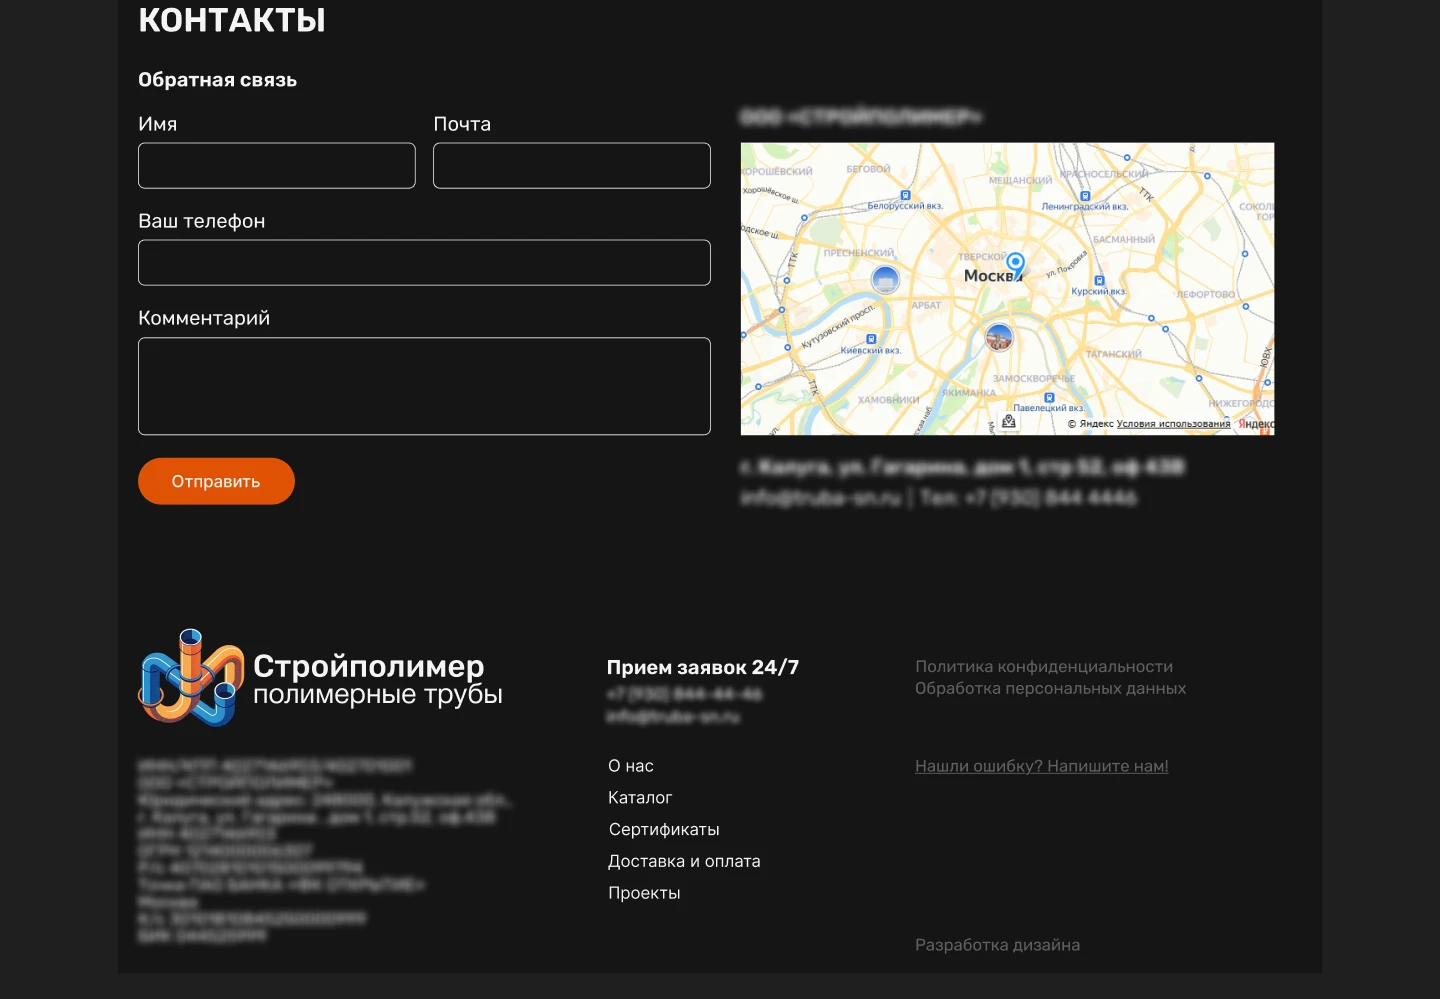1440x999 pixels.
Task: Click the open-in-Yandex-Maps icon at map bottom
Action: 1009,422
